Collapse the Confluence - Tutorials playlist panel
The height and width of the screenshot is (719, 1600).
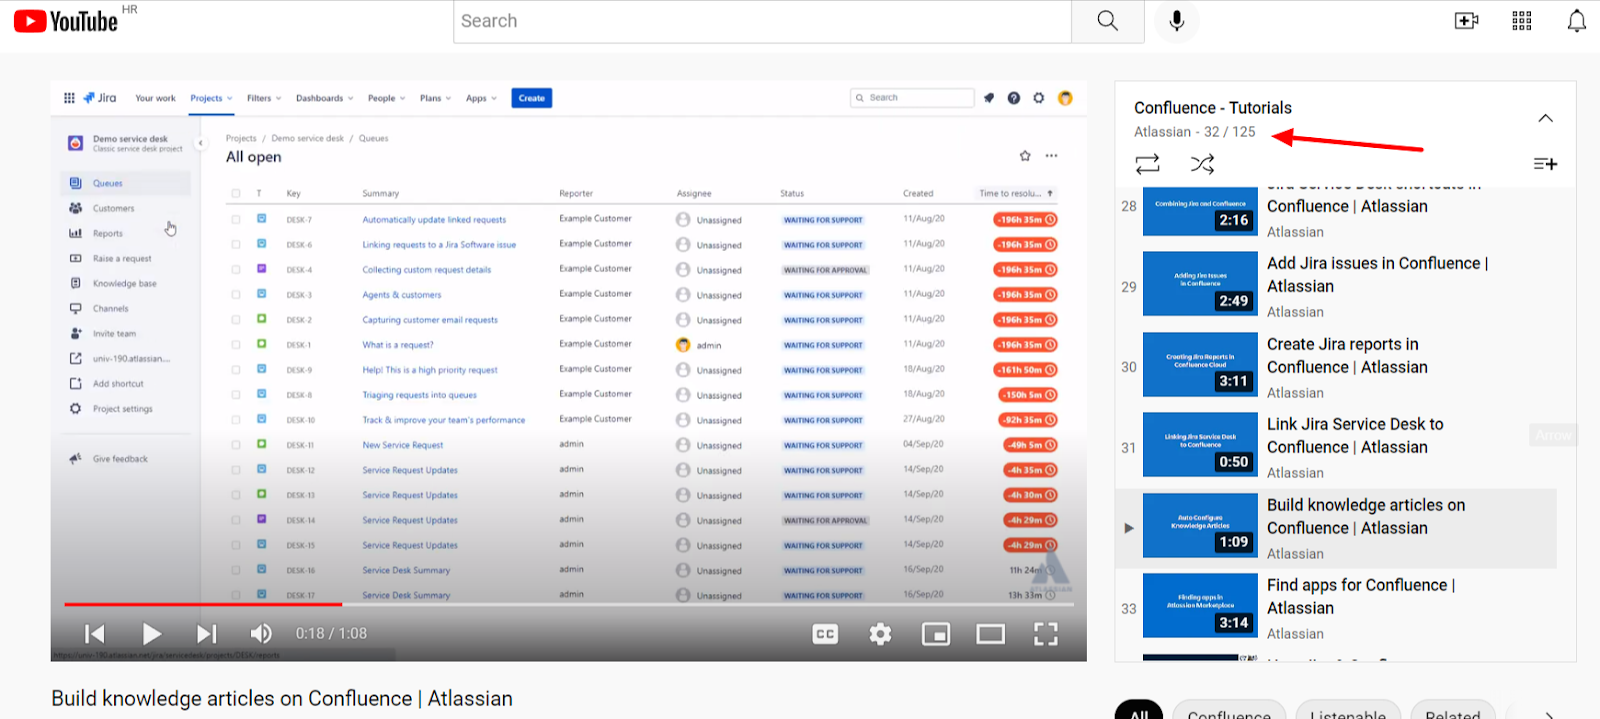[x=1545, y=118]
